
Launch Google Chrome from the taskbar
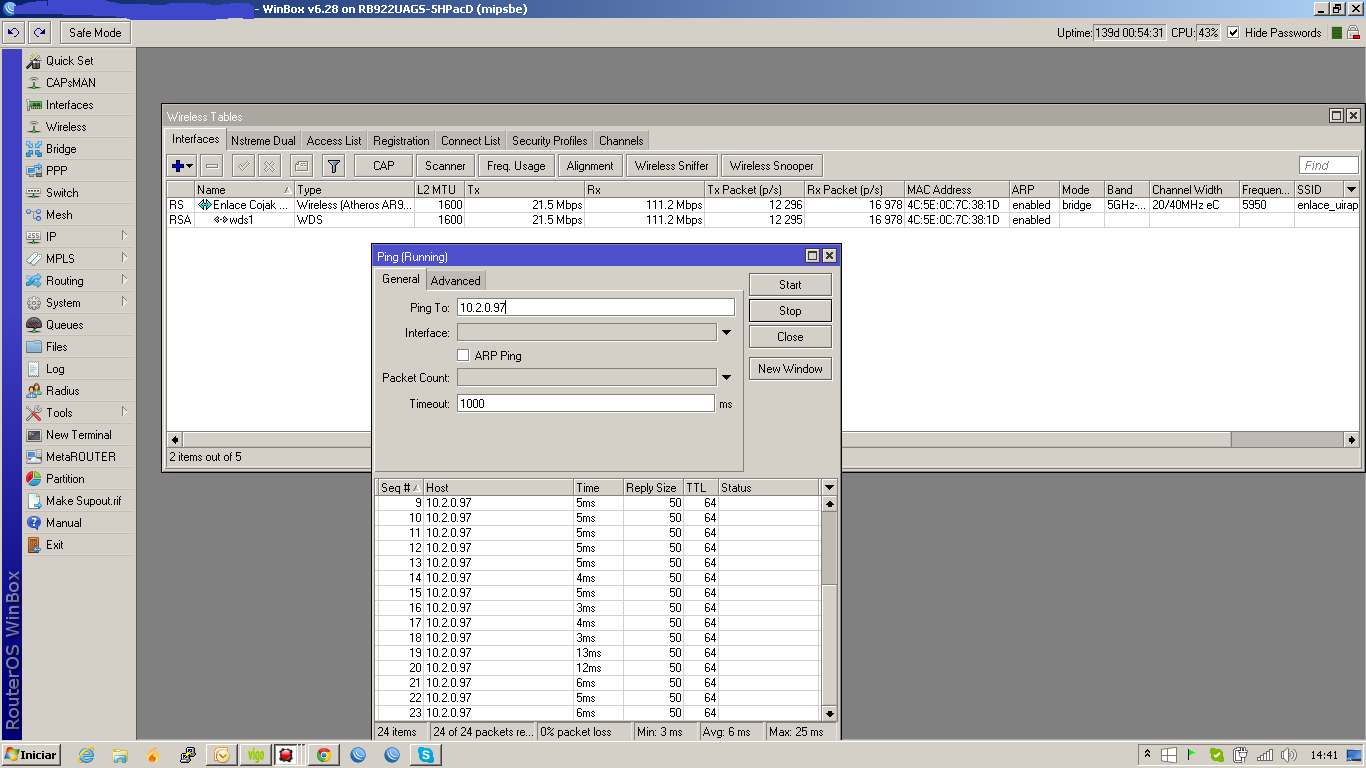[323, 755]
